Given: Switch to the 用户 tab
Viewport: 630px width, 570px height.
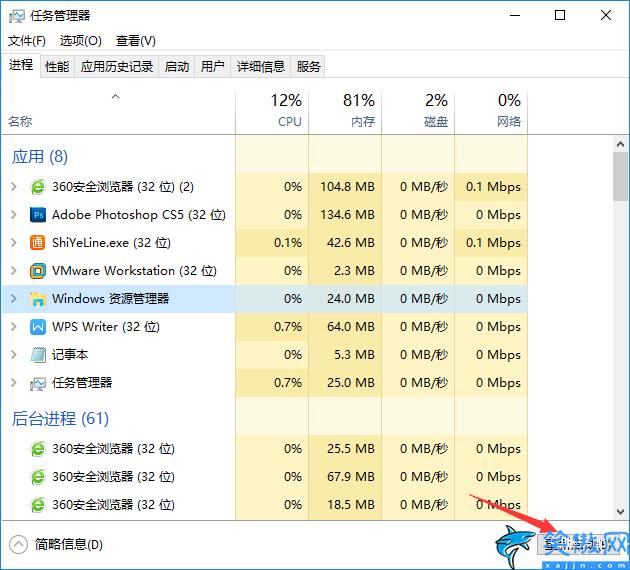Looking at the screenshot, I should point(213,66).
